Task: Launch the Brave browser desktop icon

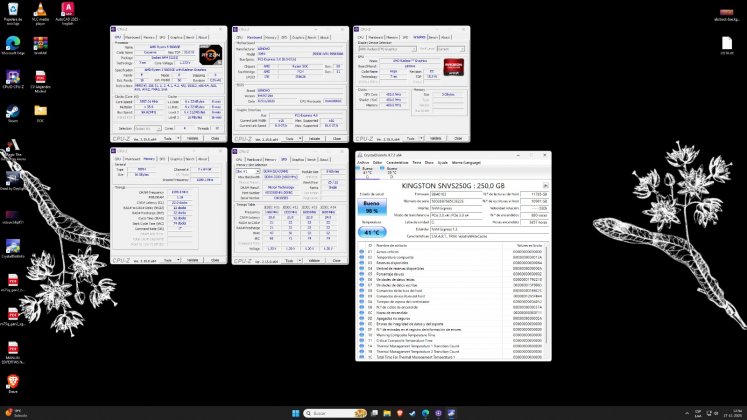Action: point(13,381)
